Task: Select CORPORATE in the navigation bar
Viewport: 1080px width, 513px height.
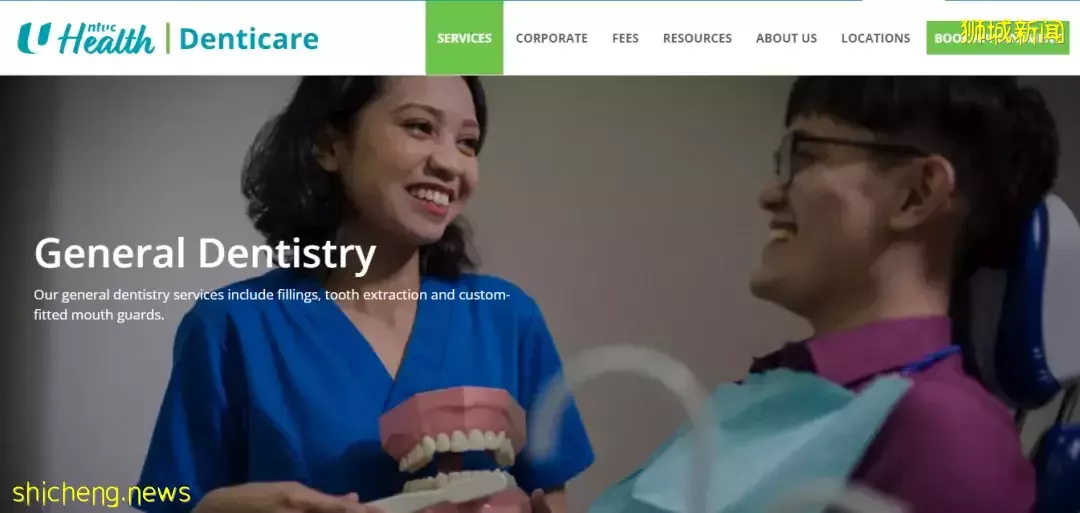Action: click(552, 39)
